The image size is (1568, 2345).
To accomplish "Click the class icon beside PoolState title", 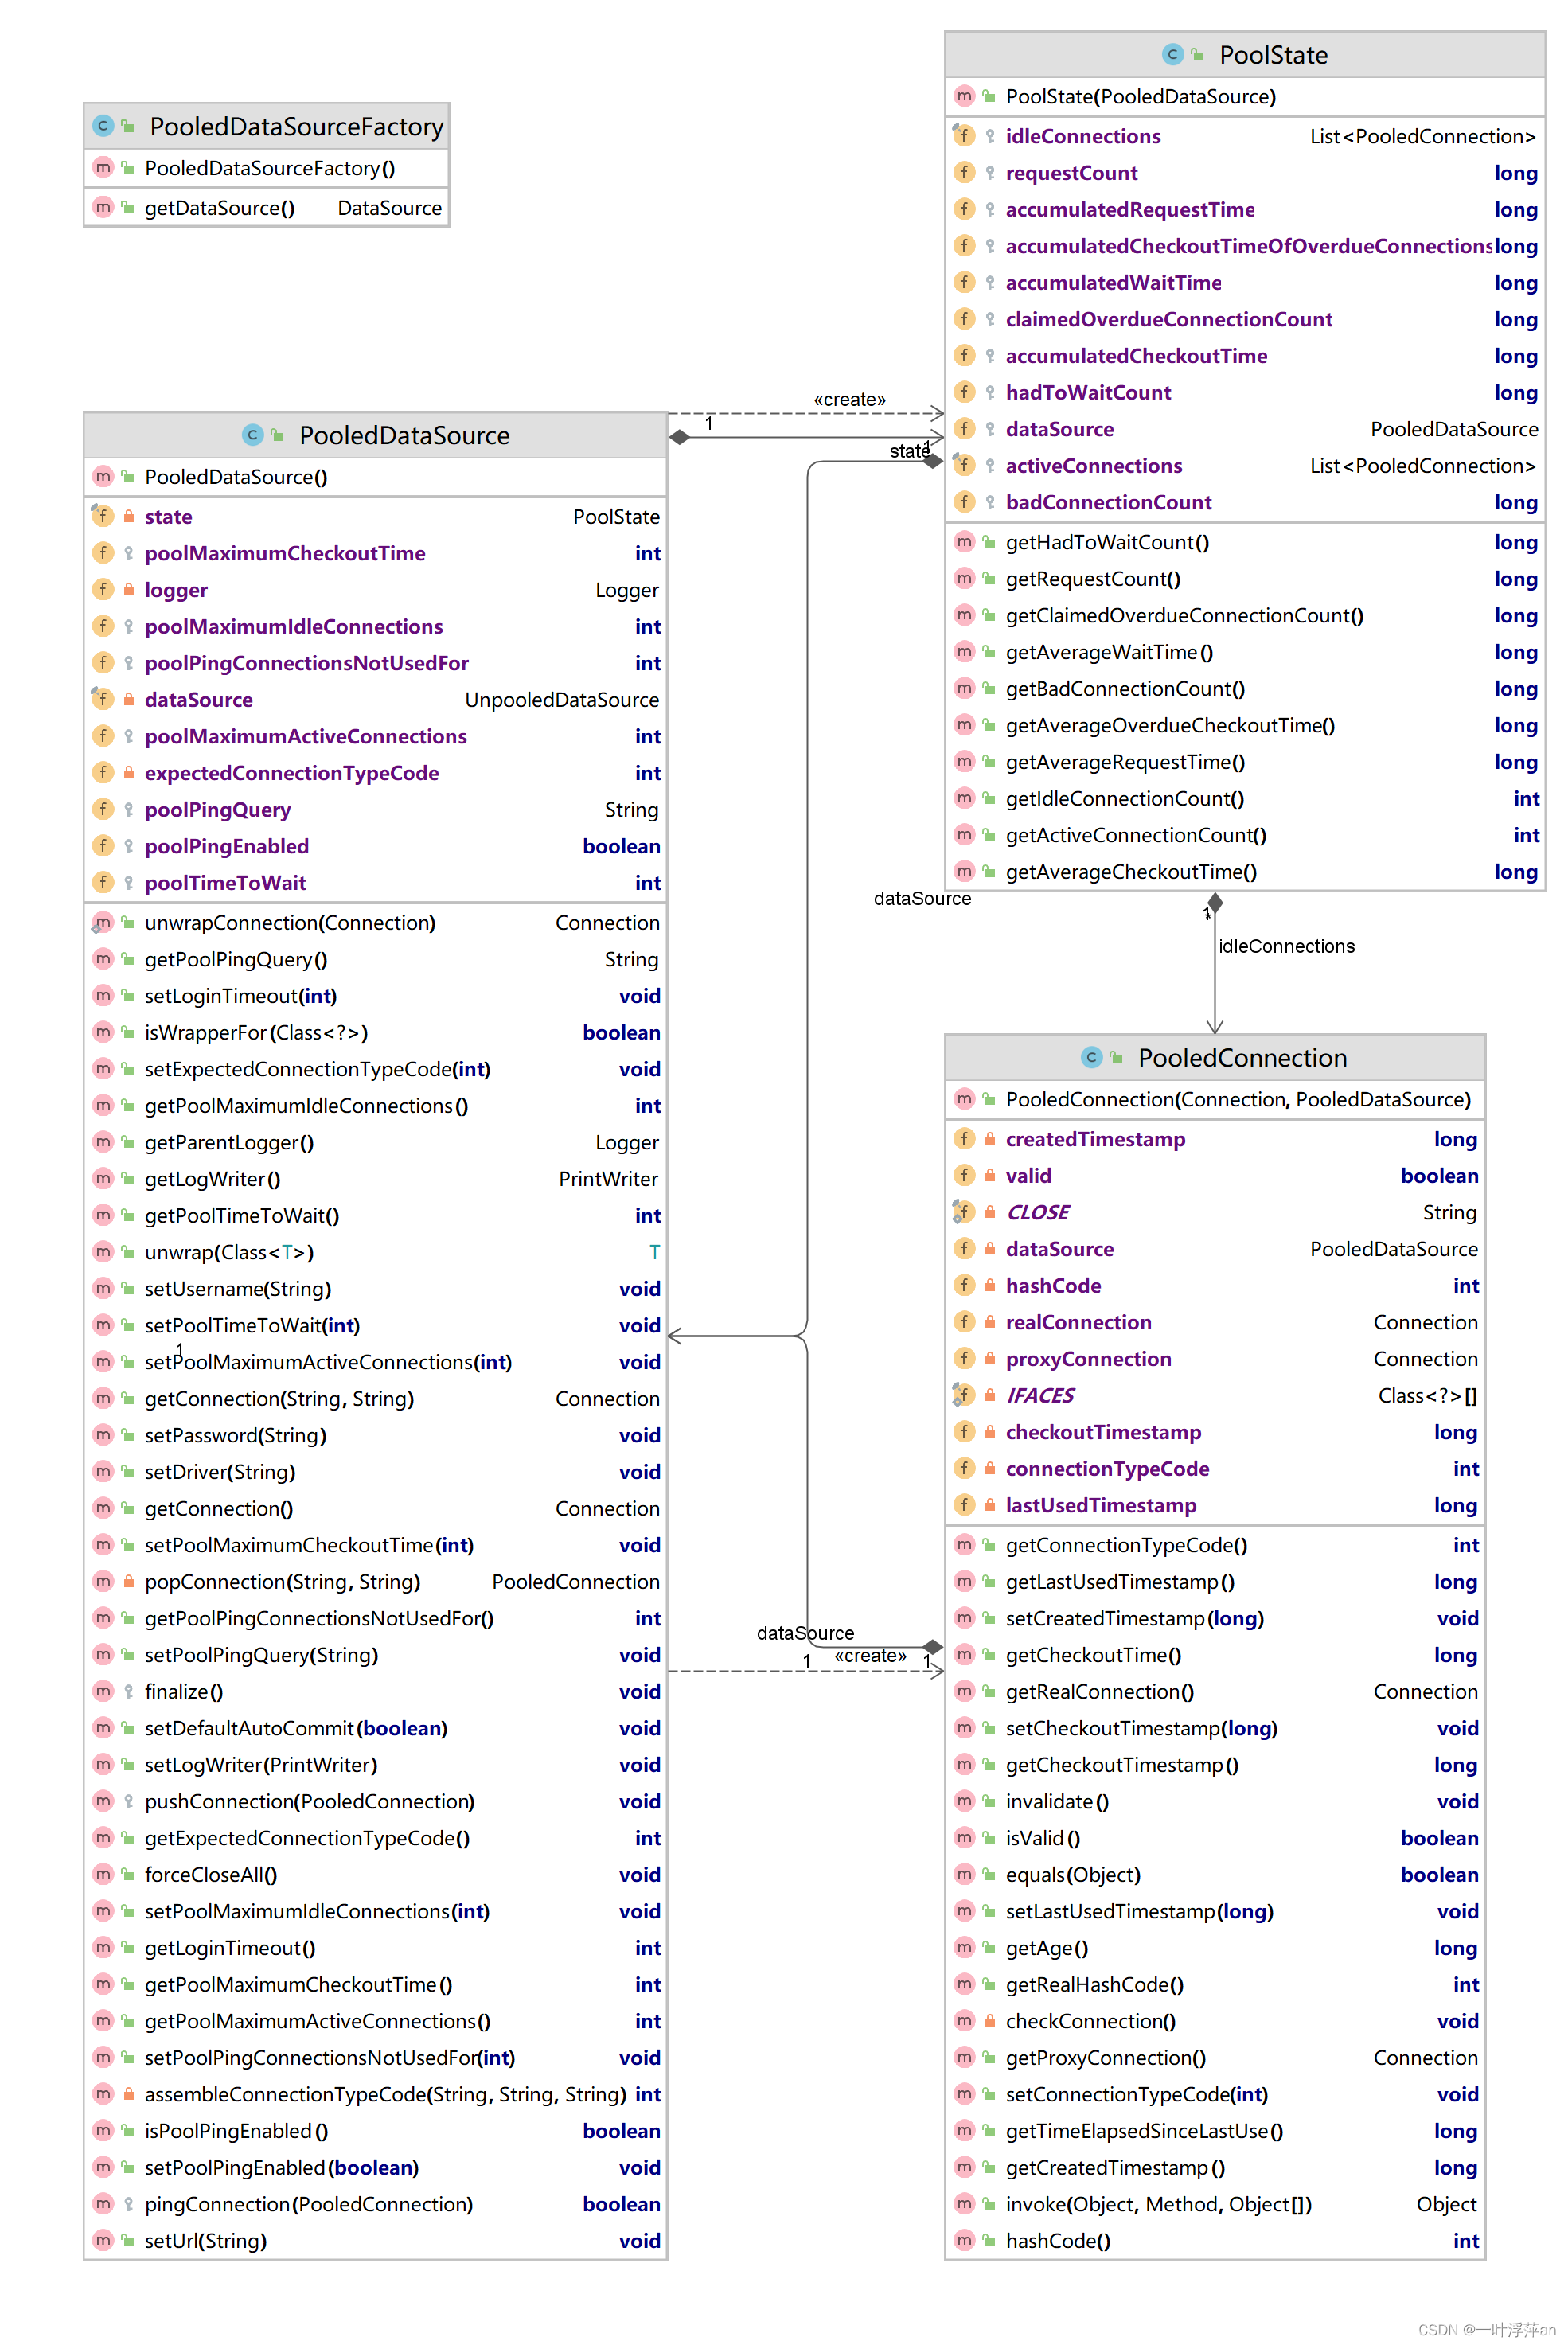I will point(1172,54).
